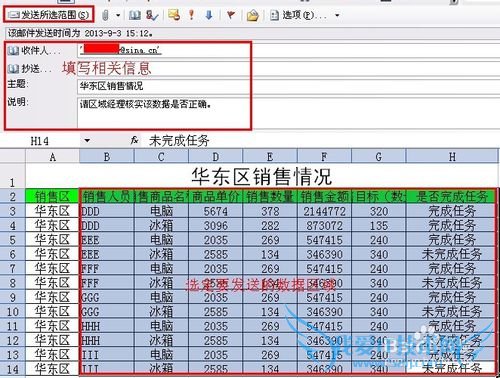The width and height of the screenshot is (500, 378).
Task: Click cell B11 containing HHH
Action: coord(107,326)
